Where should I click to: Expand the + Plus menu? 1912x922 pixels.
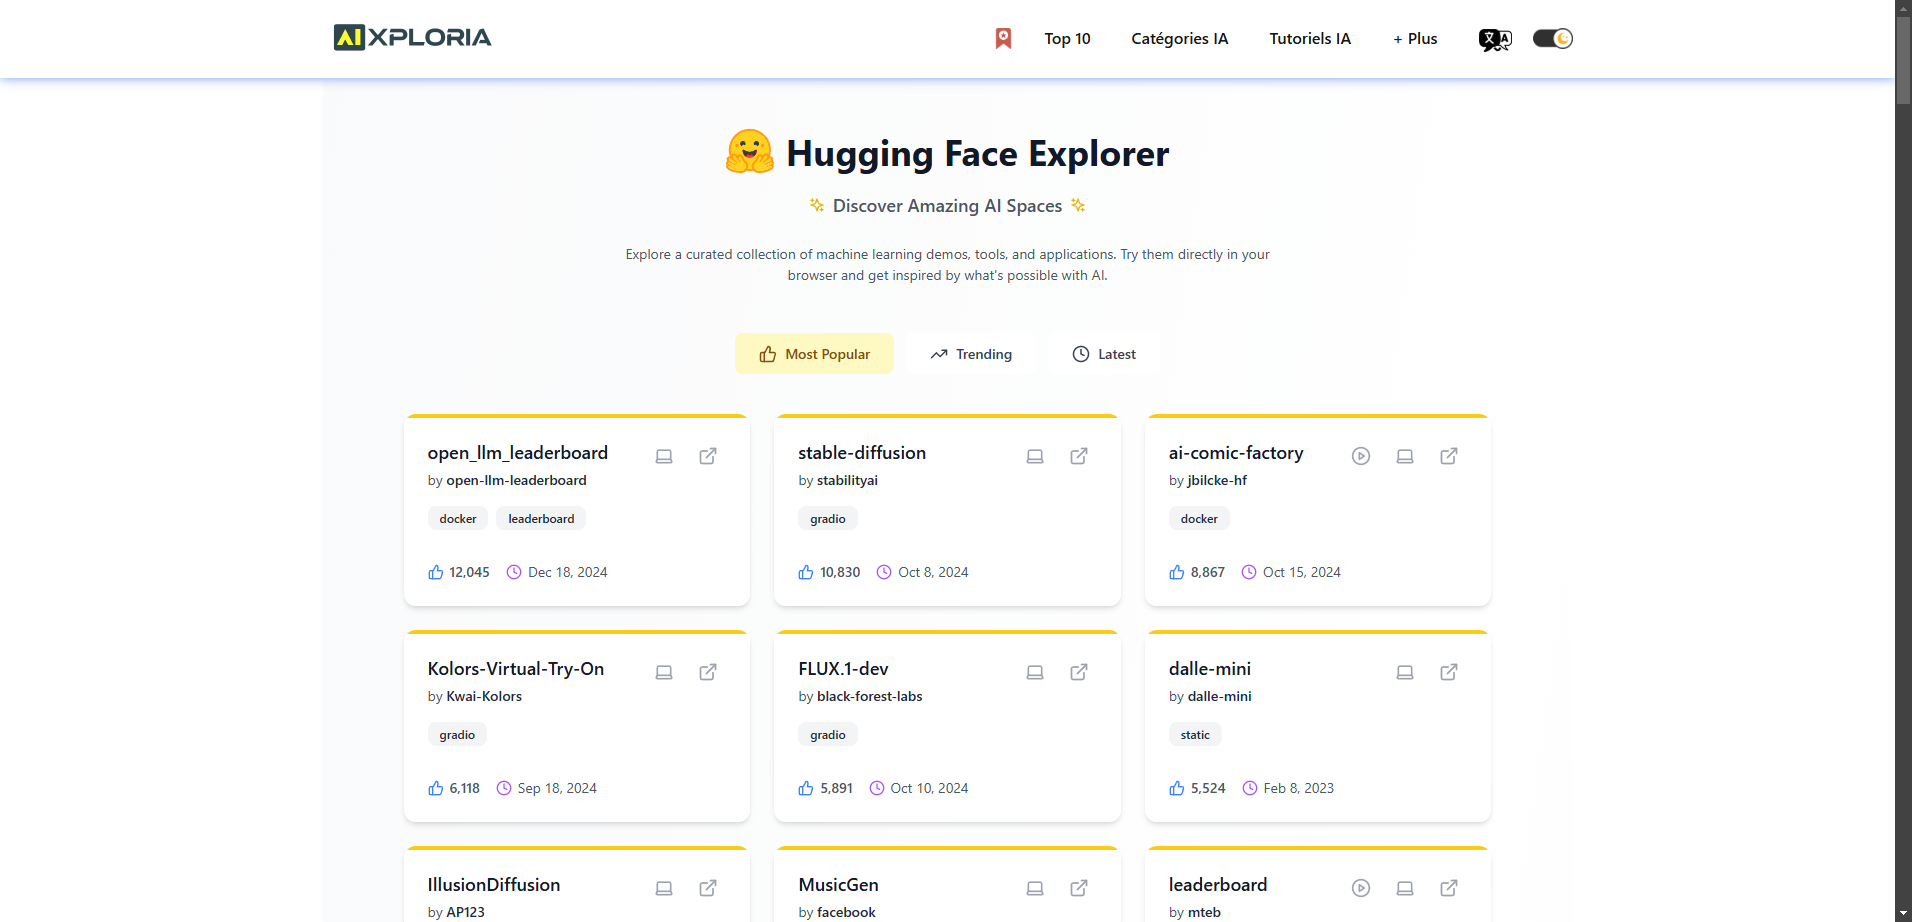pyautogui.click(x=1415, y=38)
